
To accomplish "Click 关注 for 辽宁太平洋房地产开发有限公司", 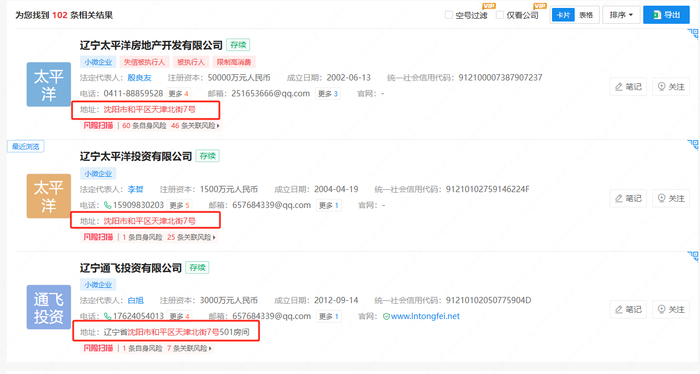I will click(x=671, y=87).
